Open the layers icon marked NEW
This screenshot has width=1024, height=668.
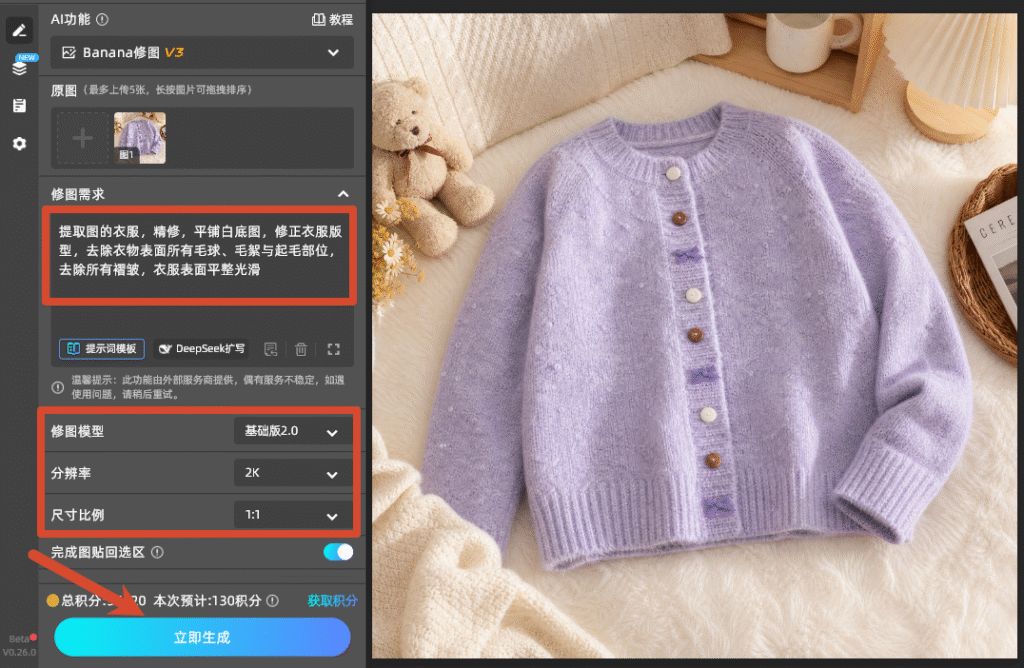(x=20, y=67)
